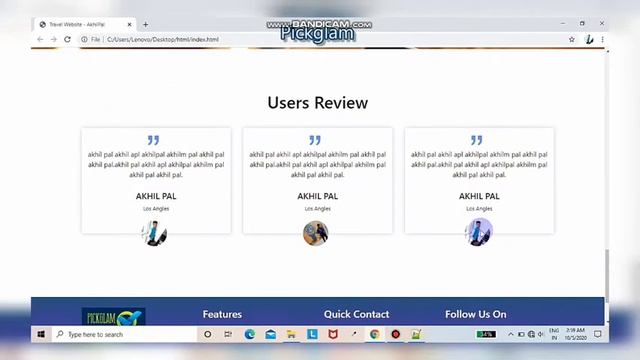
Task: Restore down the Chrome window
Action: [582, 23]
